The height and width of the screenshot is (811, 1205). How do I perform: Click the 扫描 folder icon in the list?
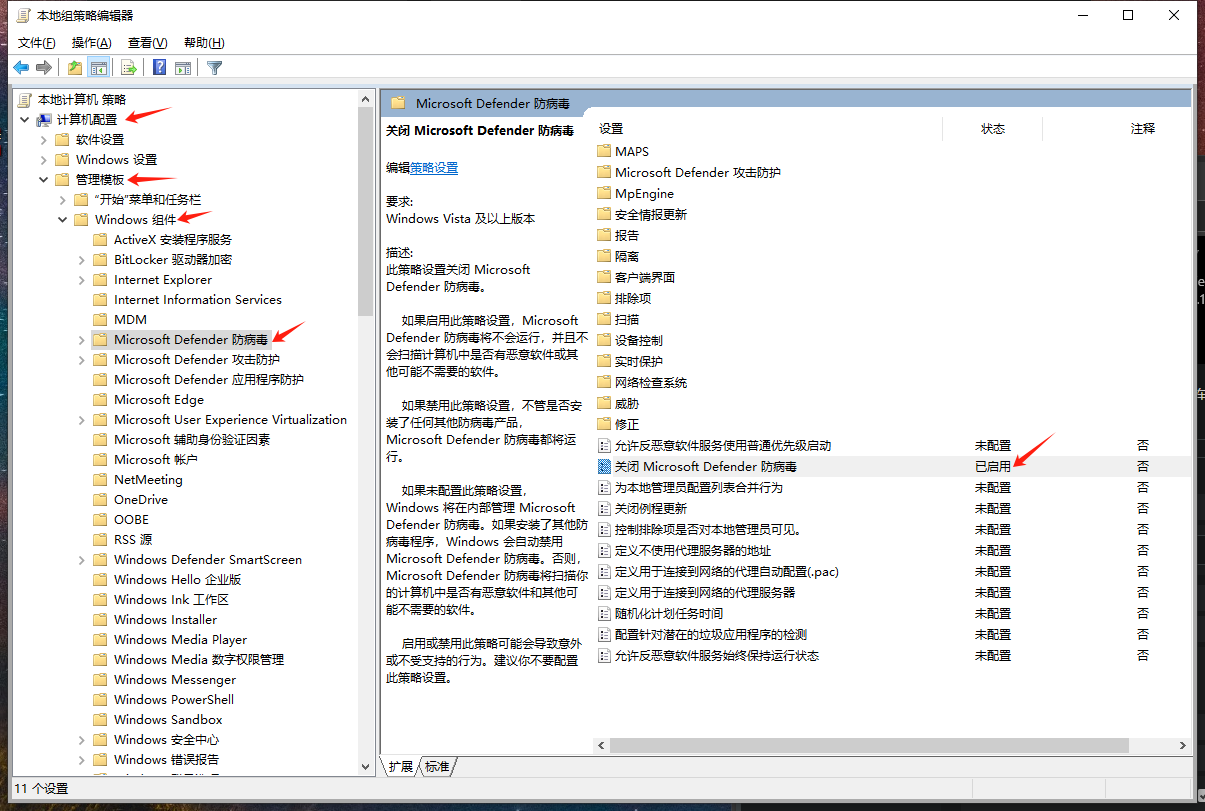[604, 319]
